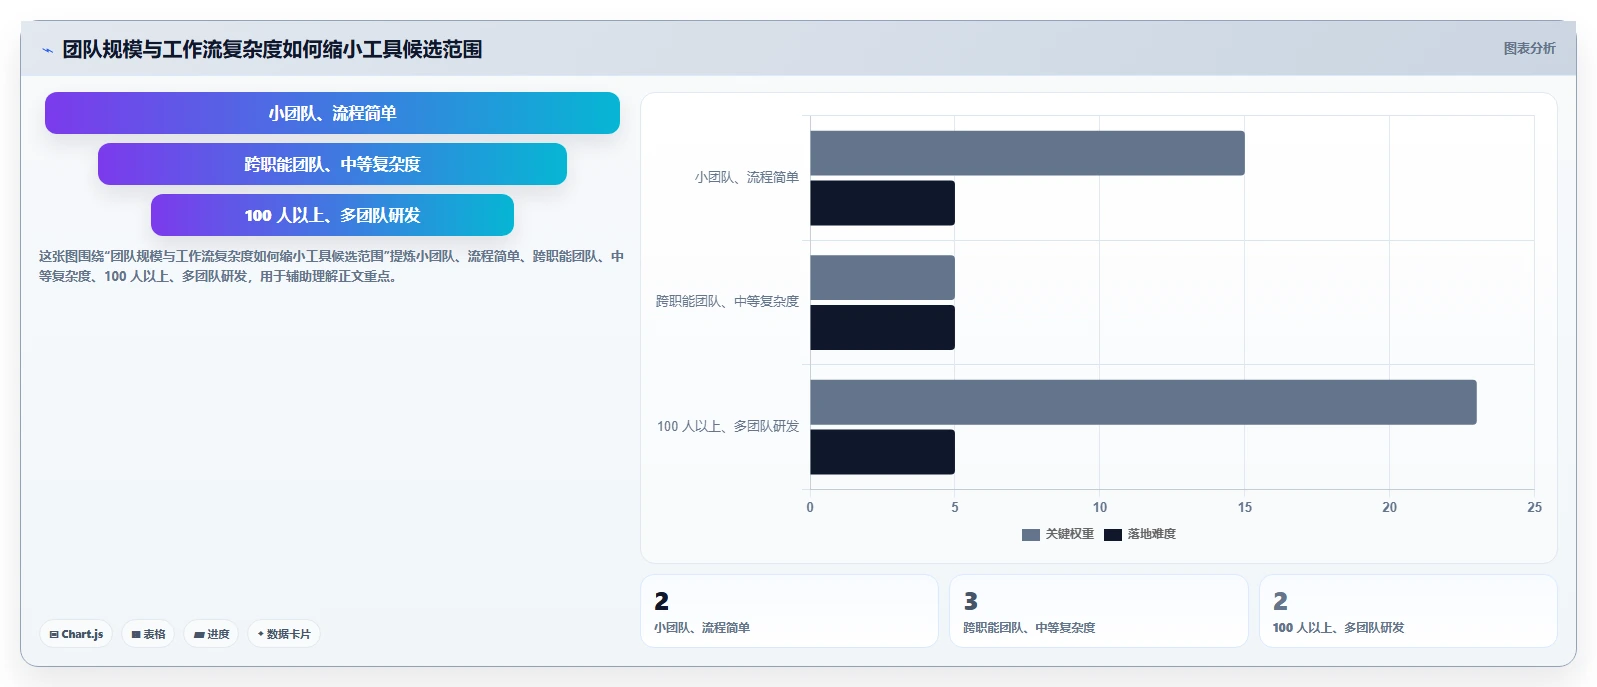Open the data card 2 100 人以上、多团队研发
This screenshot has height=687, width=1597.
1408,611
